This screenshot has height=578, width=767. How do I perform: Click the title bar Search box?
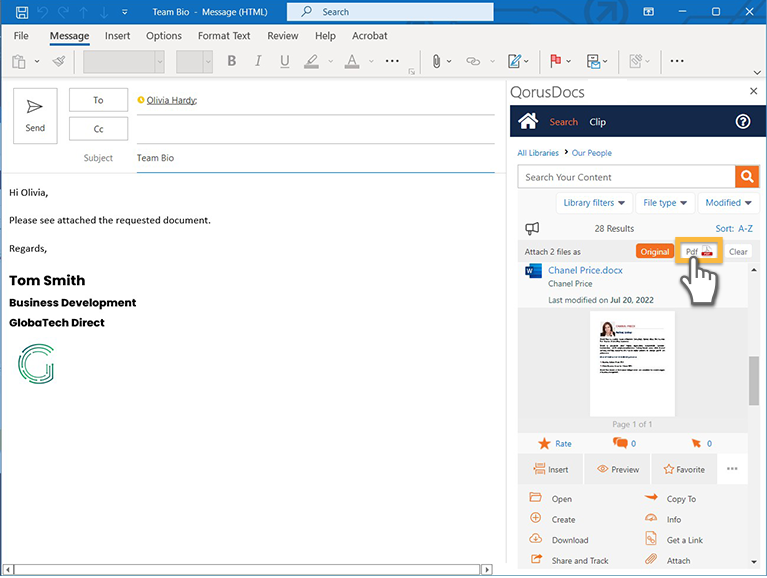coord(390,12)
